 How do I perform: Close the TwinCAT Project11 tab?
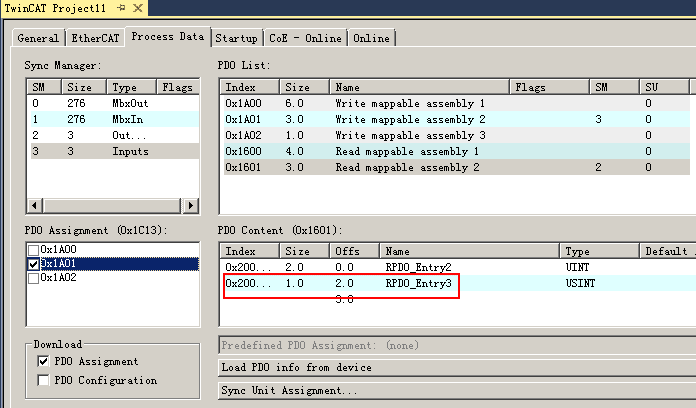coord(137,8)
